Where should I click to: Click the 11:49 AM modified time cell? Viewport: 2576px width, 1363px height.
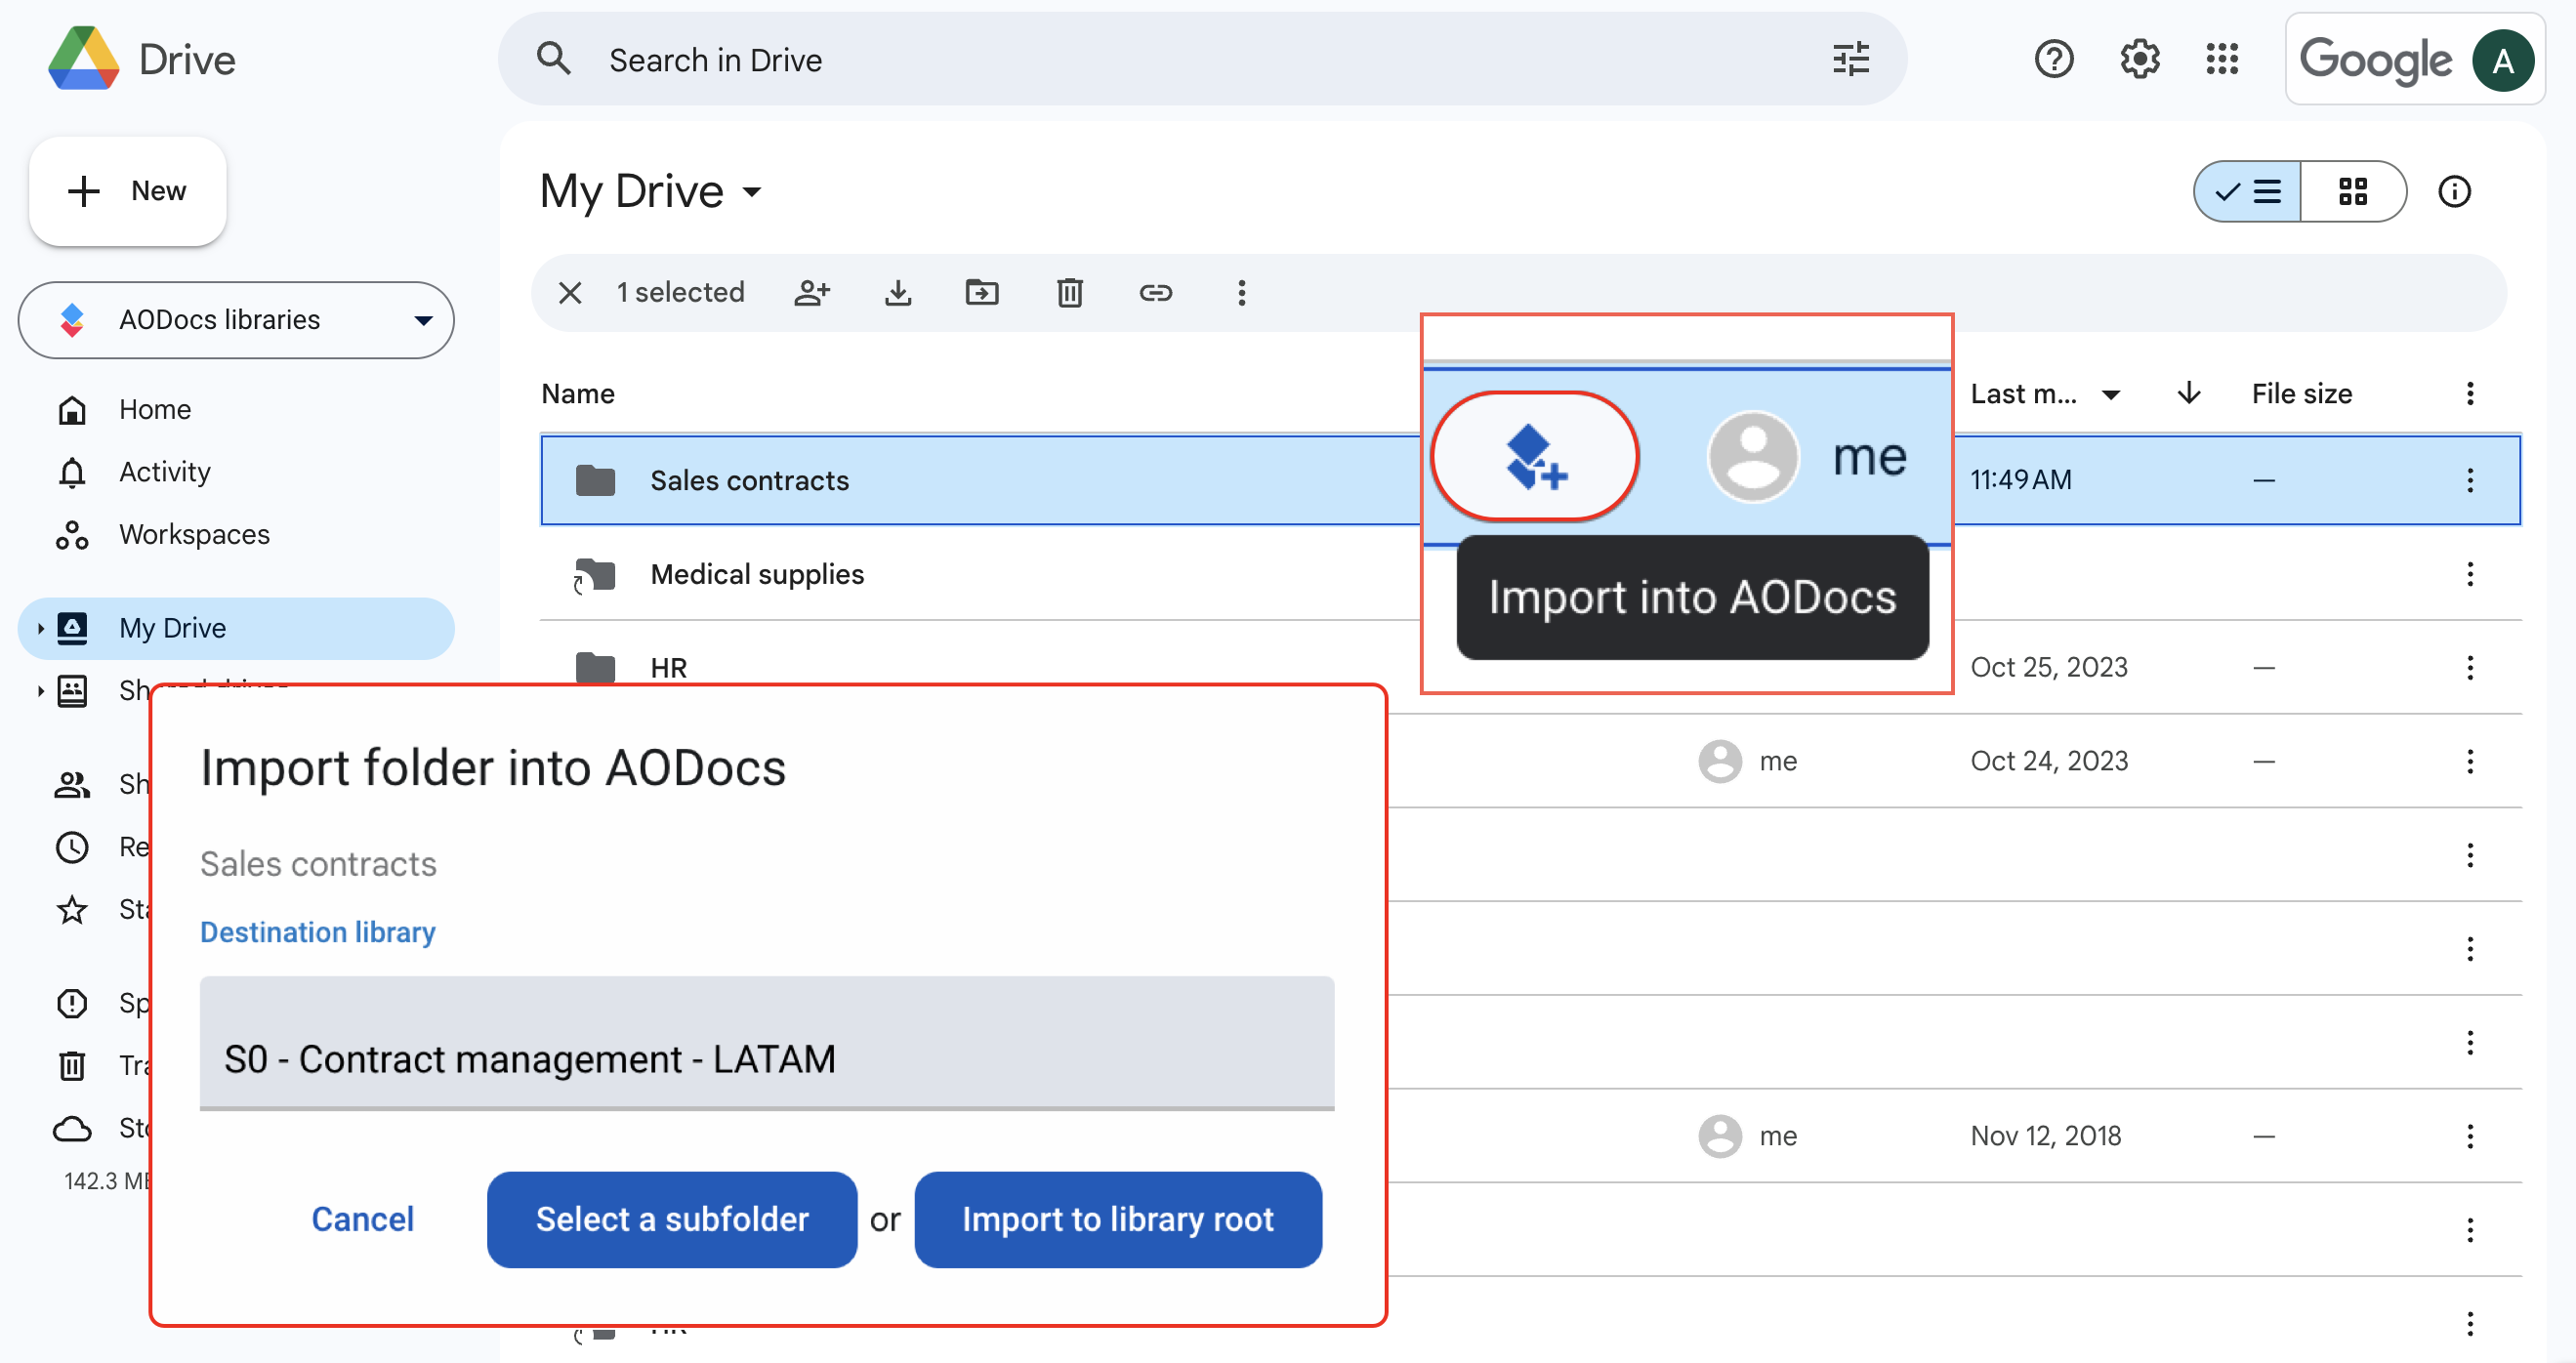pyautogui.click(x=2020, y=480)
